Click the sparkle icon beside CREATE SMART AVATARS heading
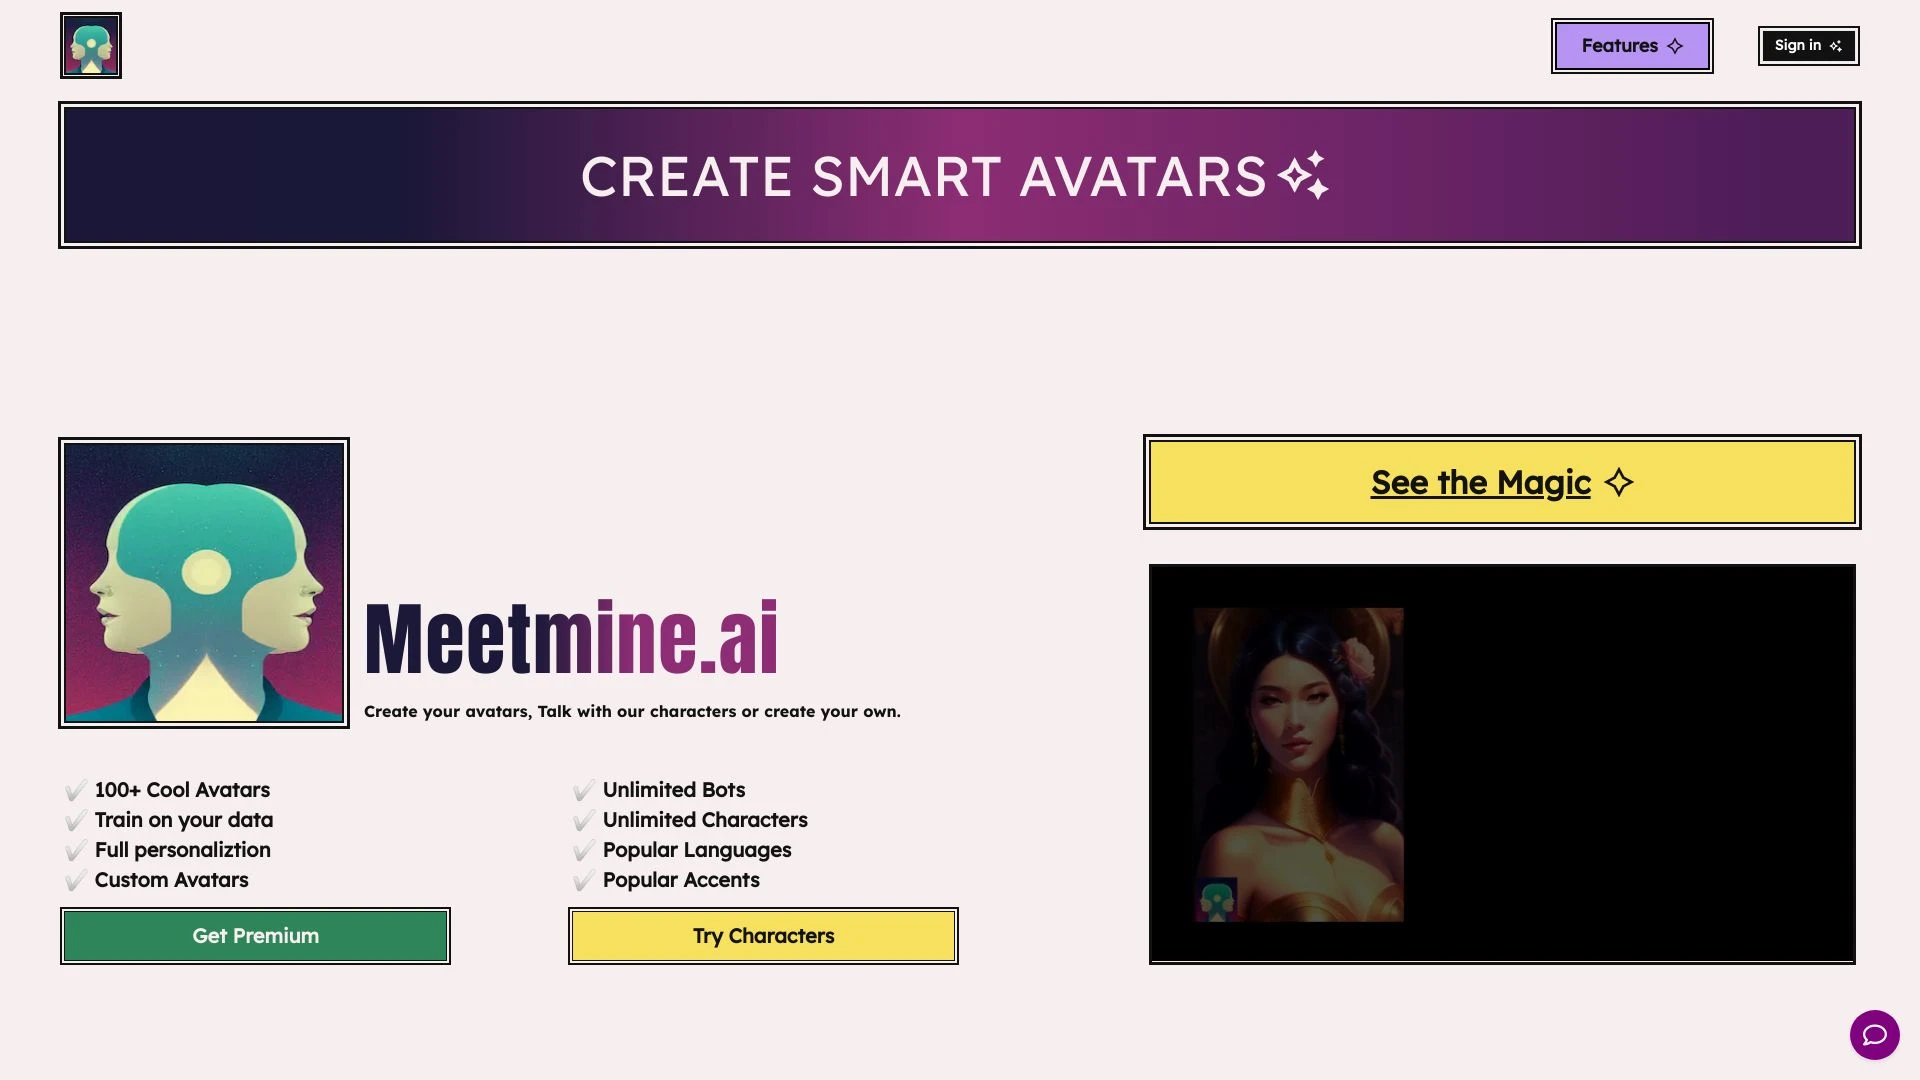The width and height of the screenshot is (1920, 1080). pos(1305,176)
